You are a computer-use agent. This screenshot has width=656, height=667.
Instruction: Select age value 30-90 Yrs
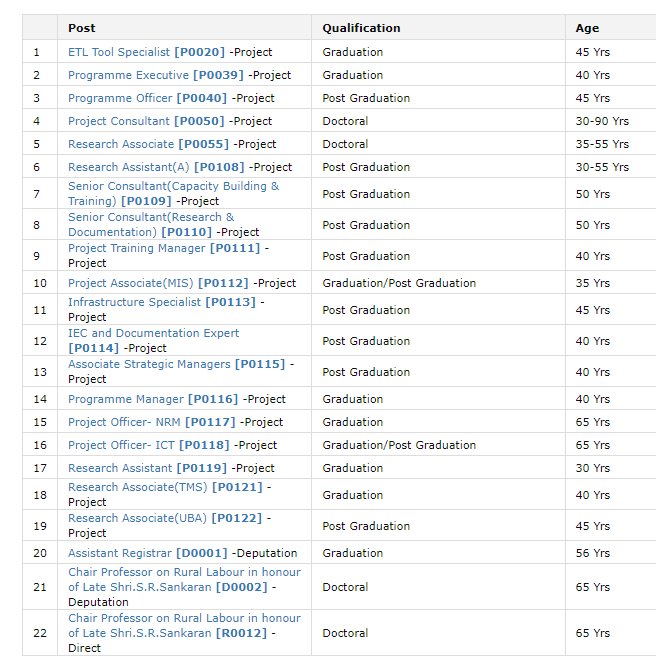click(x=602, y=121)
